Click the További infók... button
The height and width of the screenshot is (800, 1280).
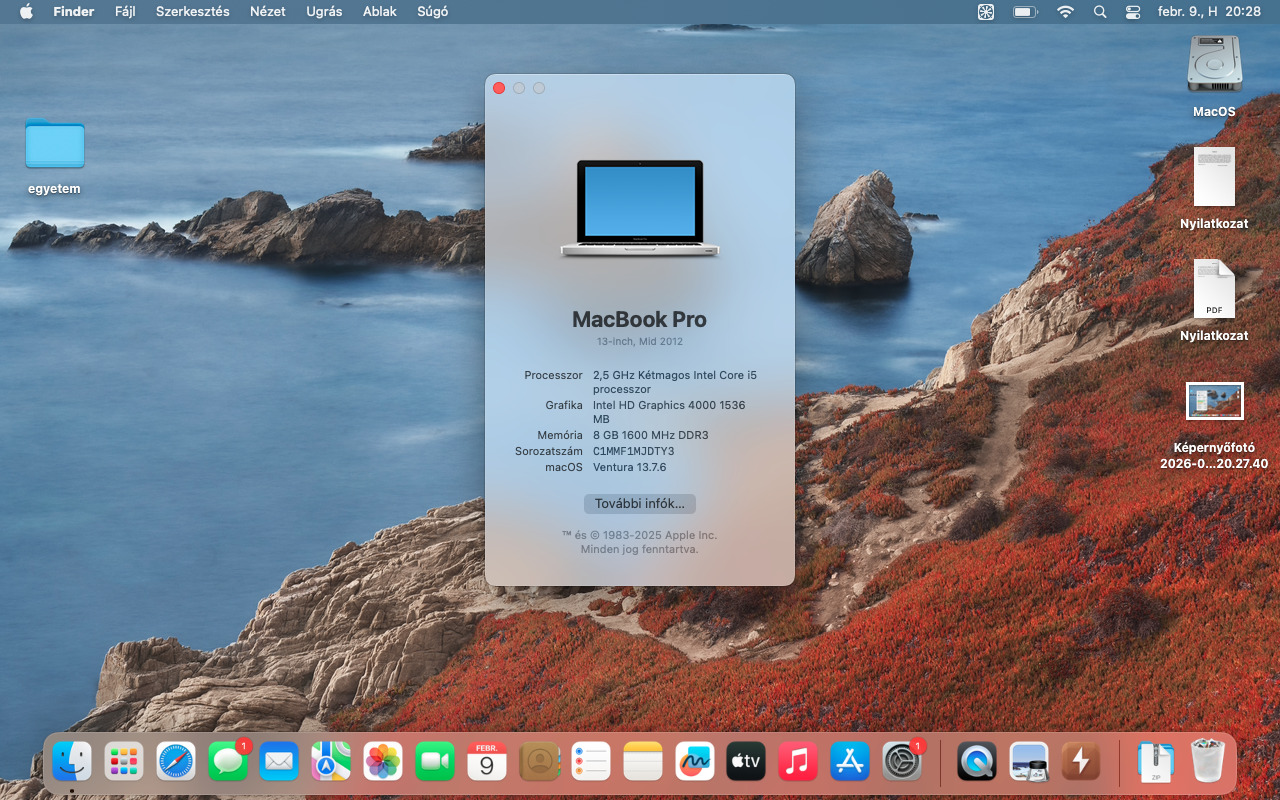(640, 504)
